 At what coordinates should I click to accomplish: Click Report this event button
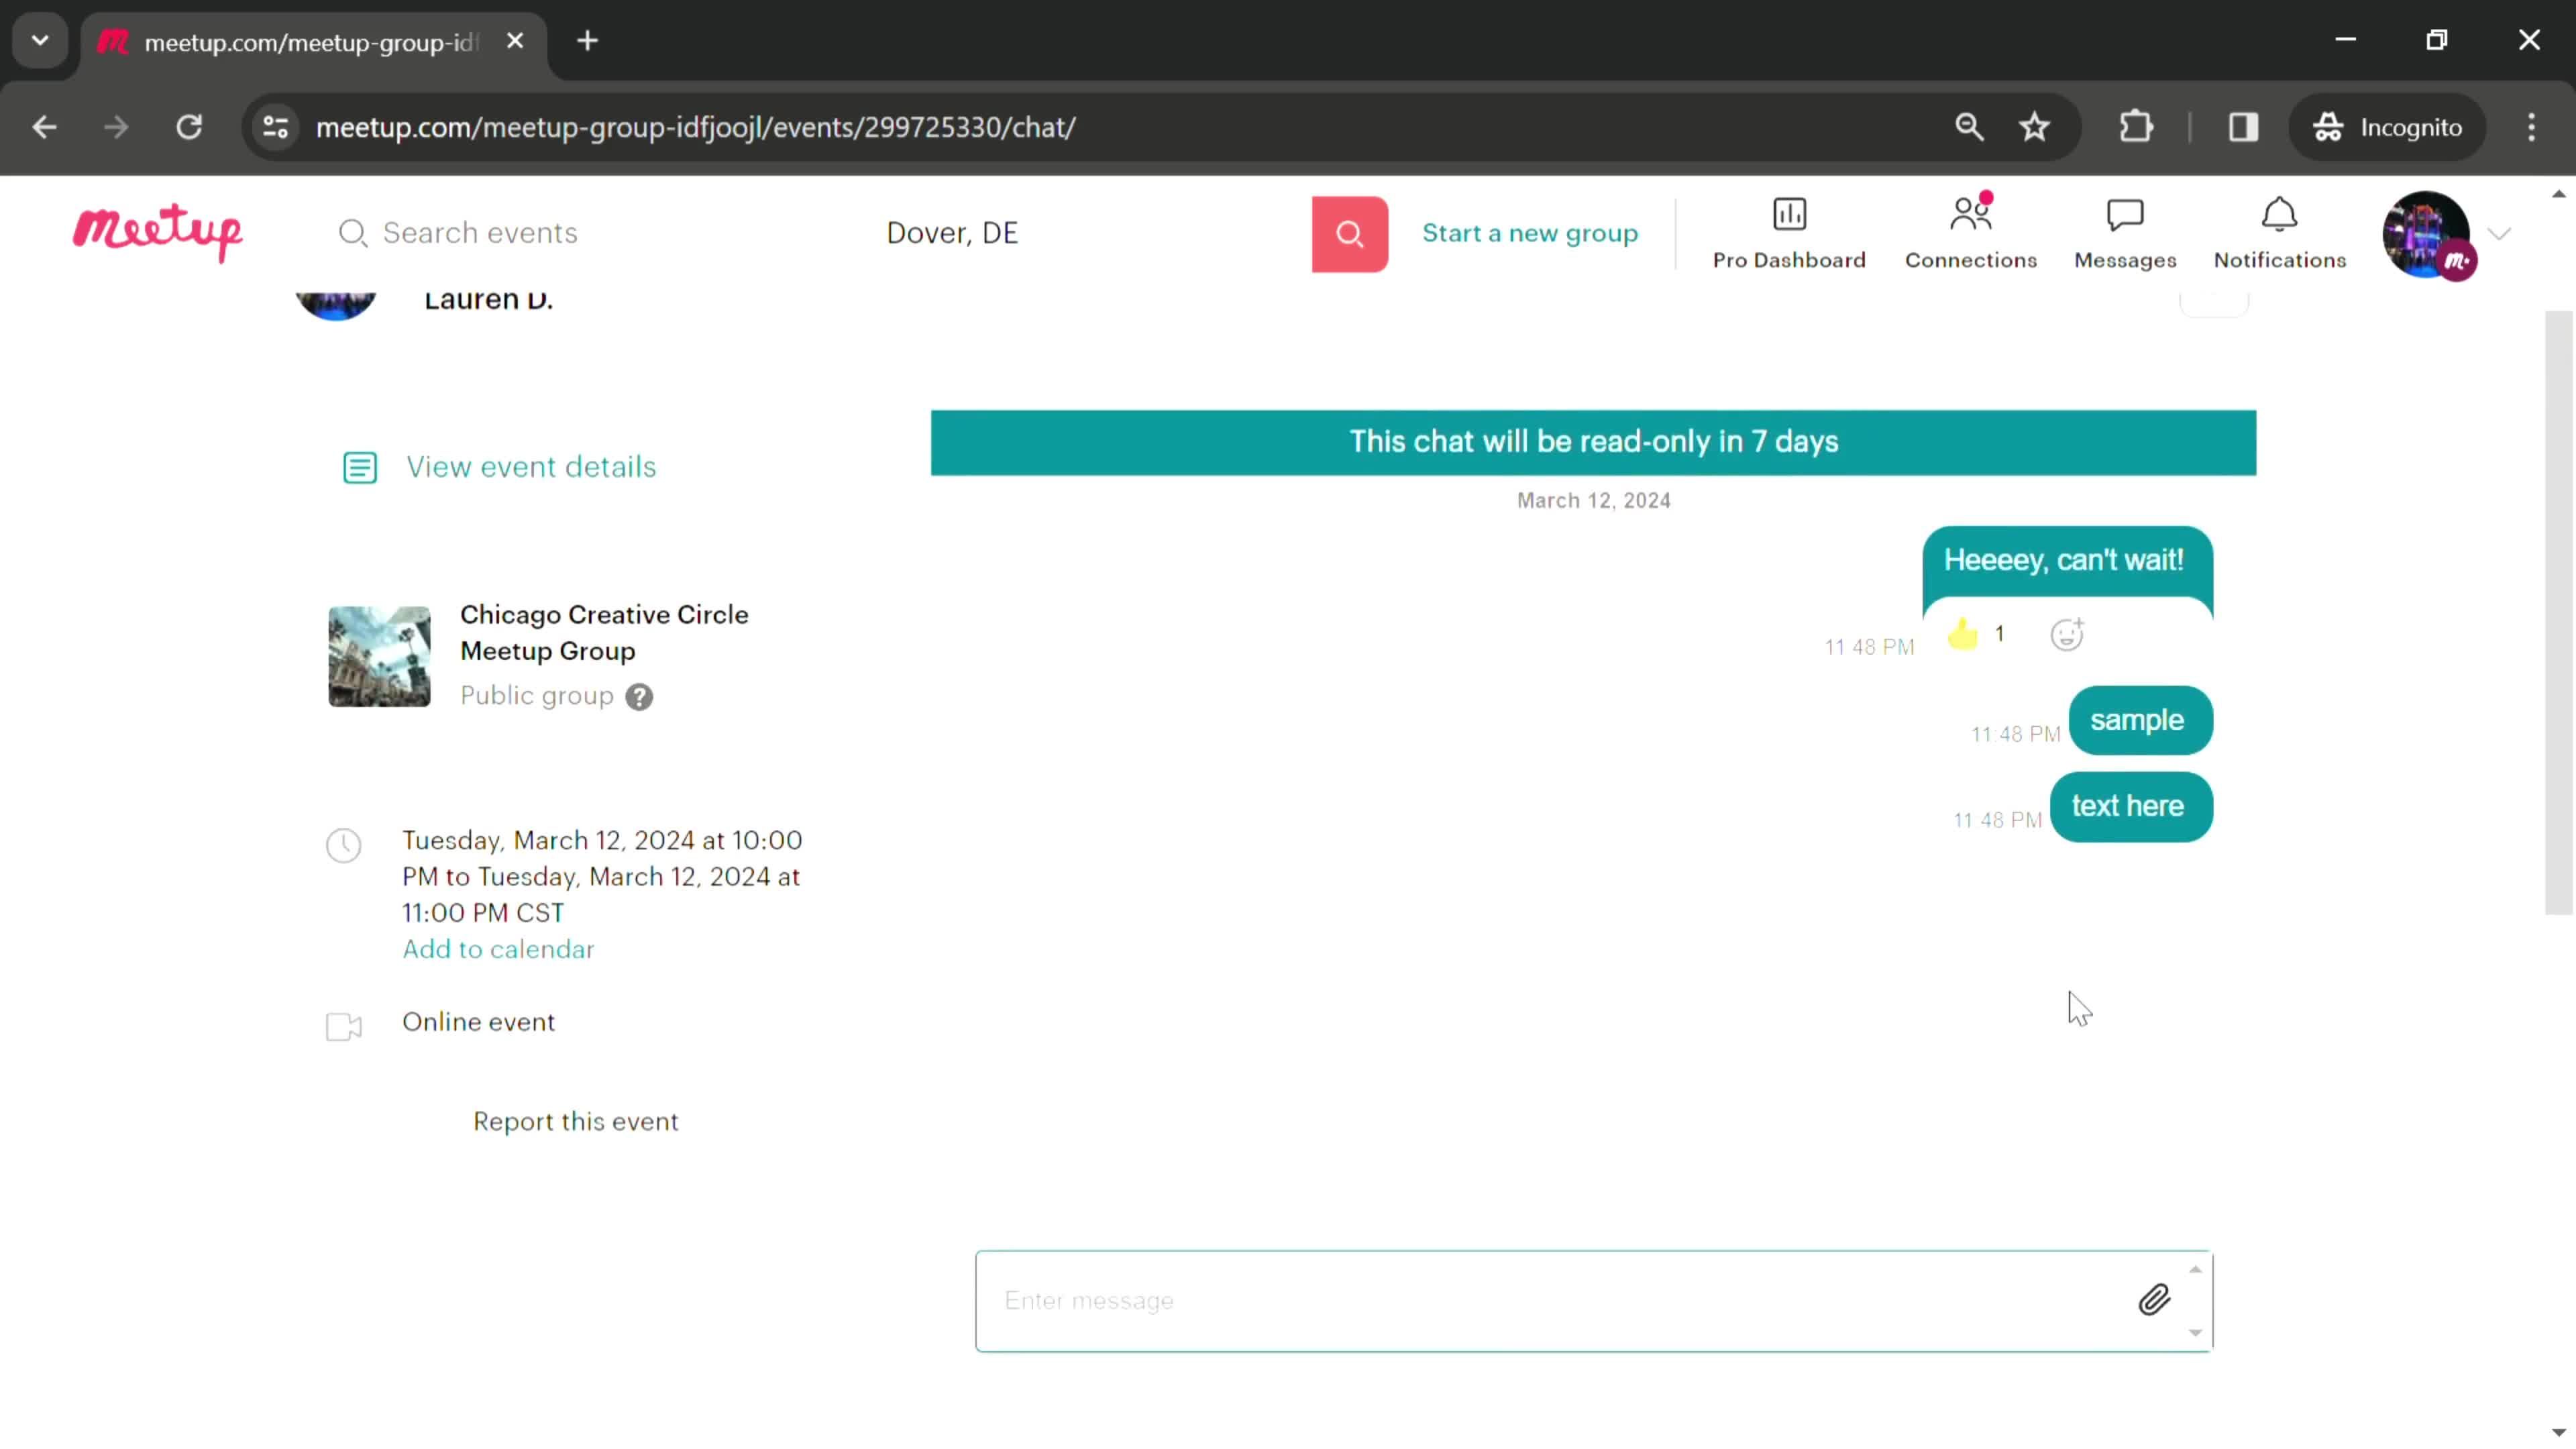pyautogui.click(x=575, y=1120)
